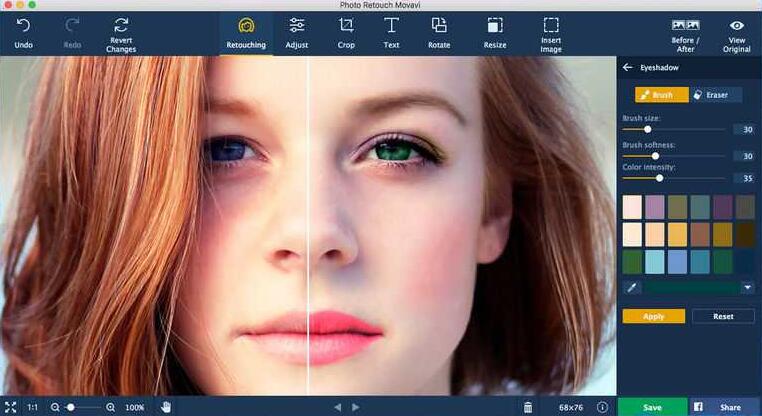The image size is (762, 416).
Task: Pick the light sky blue swatch
Action: tap(655, 262)
